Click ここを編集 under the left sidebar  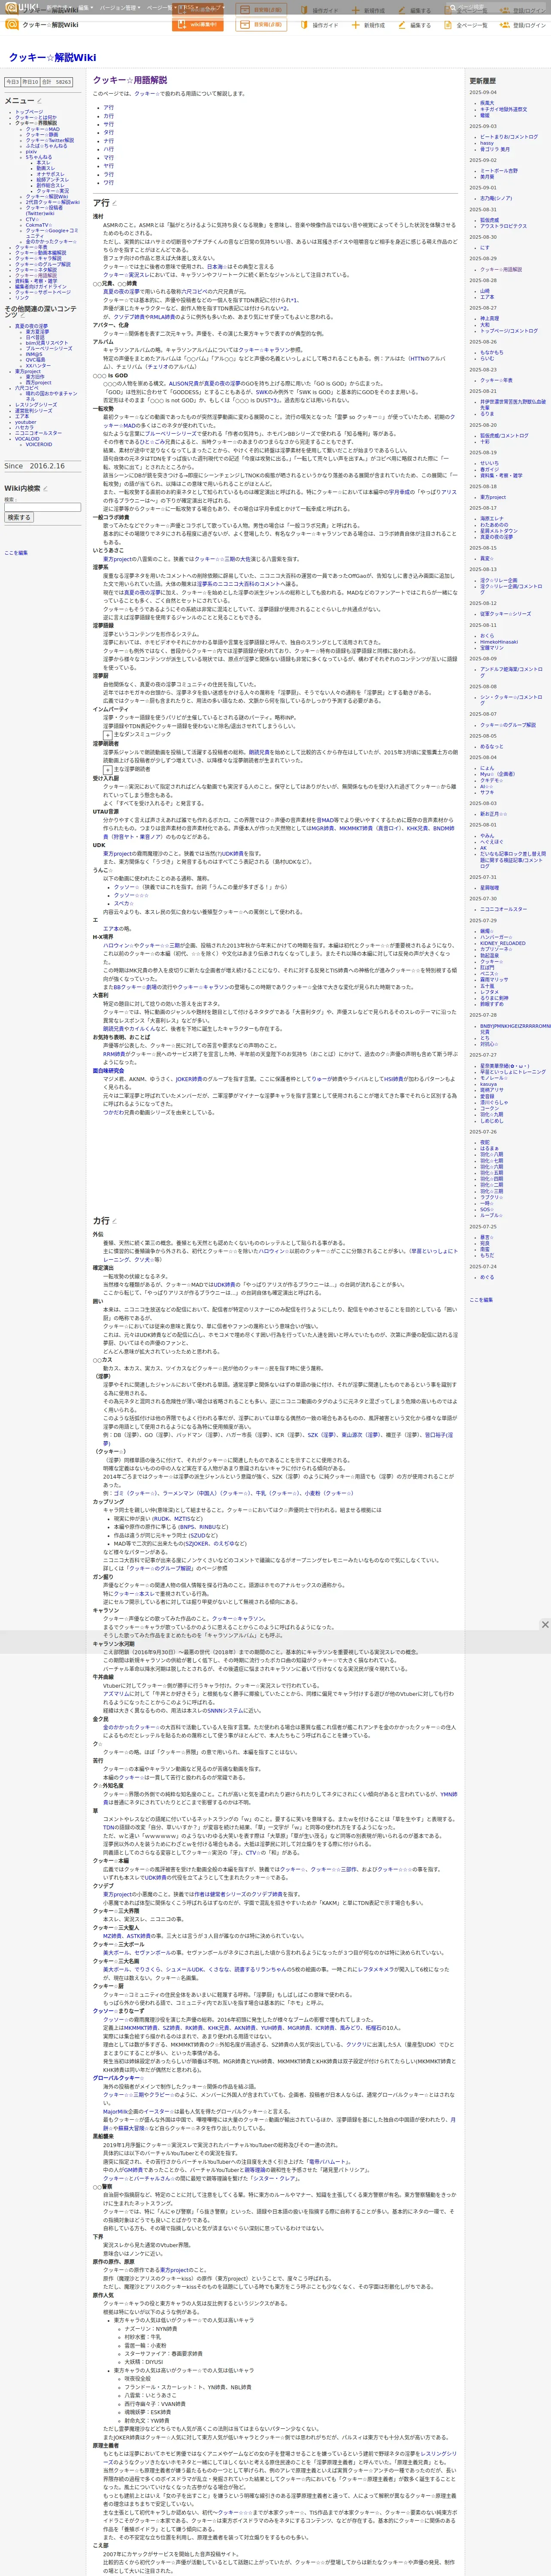pos(16,552)
